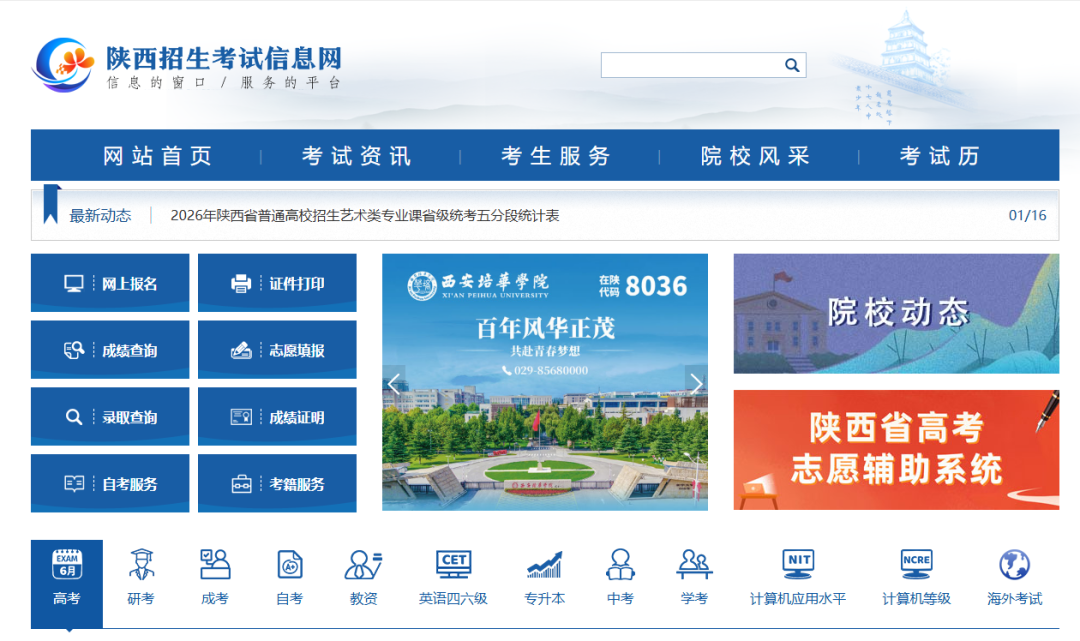Open the 西安培华学院 banner image
Screen dimensions: 1080x641
[545, 382]
